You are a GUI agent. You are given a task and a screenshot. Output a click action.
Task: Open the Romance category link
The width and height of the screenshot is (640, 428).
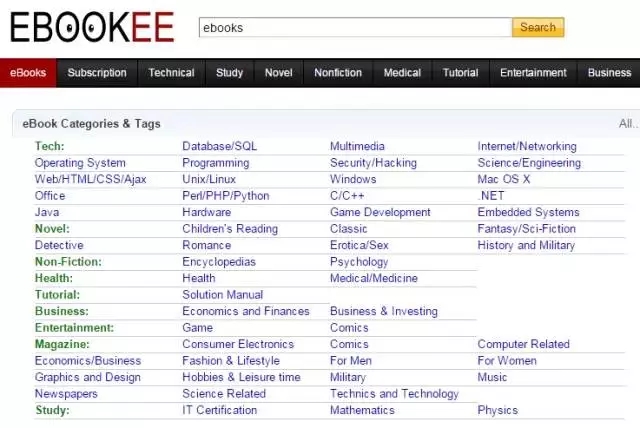point(207,245)
